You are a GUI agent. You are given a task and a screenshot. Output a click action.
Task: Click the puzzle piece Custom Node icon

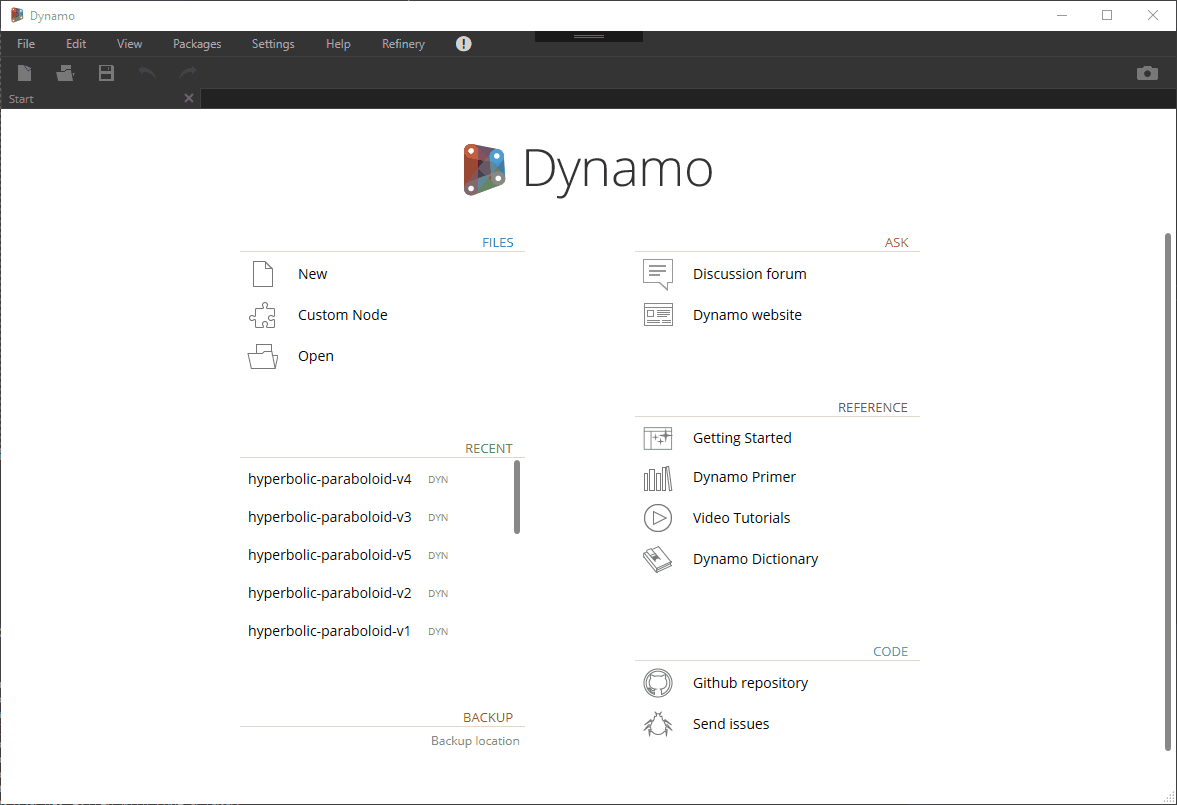coord(263,315)
